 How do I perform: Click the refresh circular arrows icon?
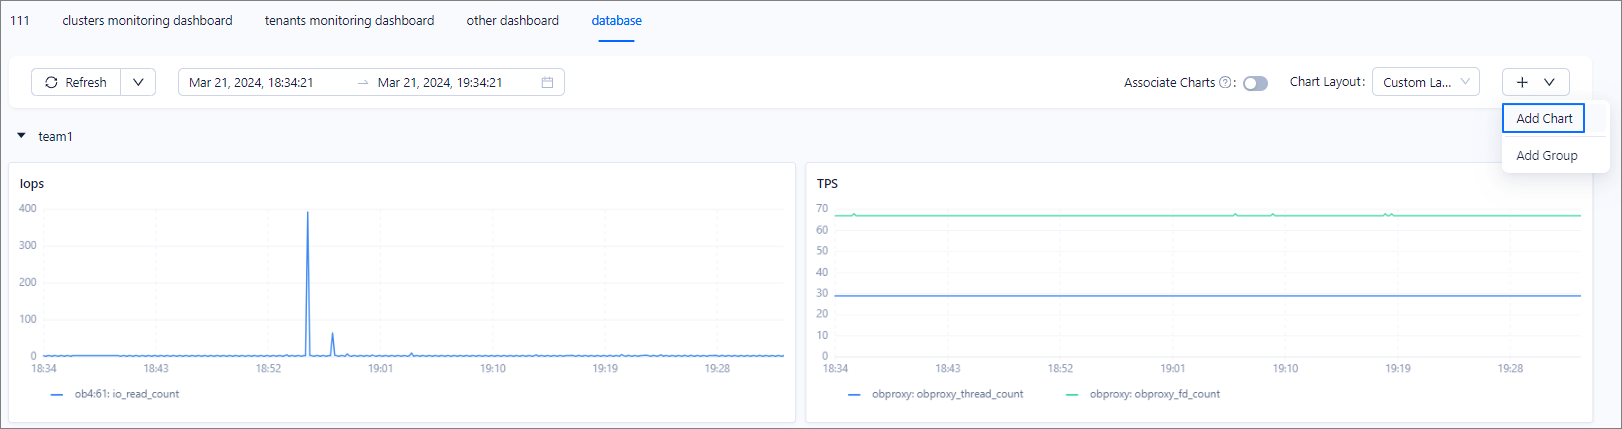(x=51, y=82)
